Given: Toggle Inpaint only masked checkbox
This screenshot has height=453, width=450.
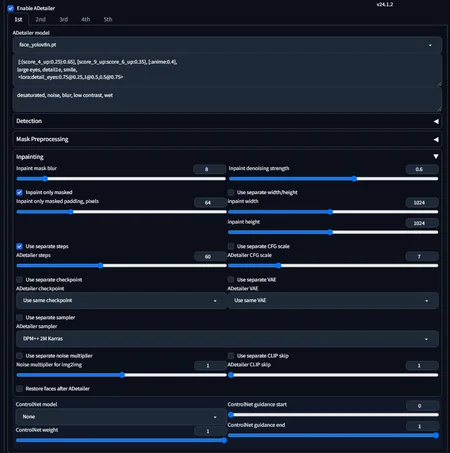Looking at the screenshot, I should tap(19, 192).
